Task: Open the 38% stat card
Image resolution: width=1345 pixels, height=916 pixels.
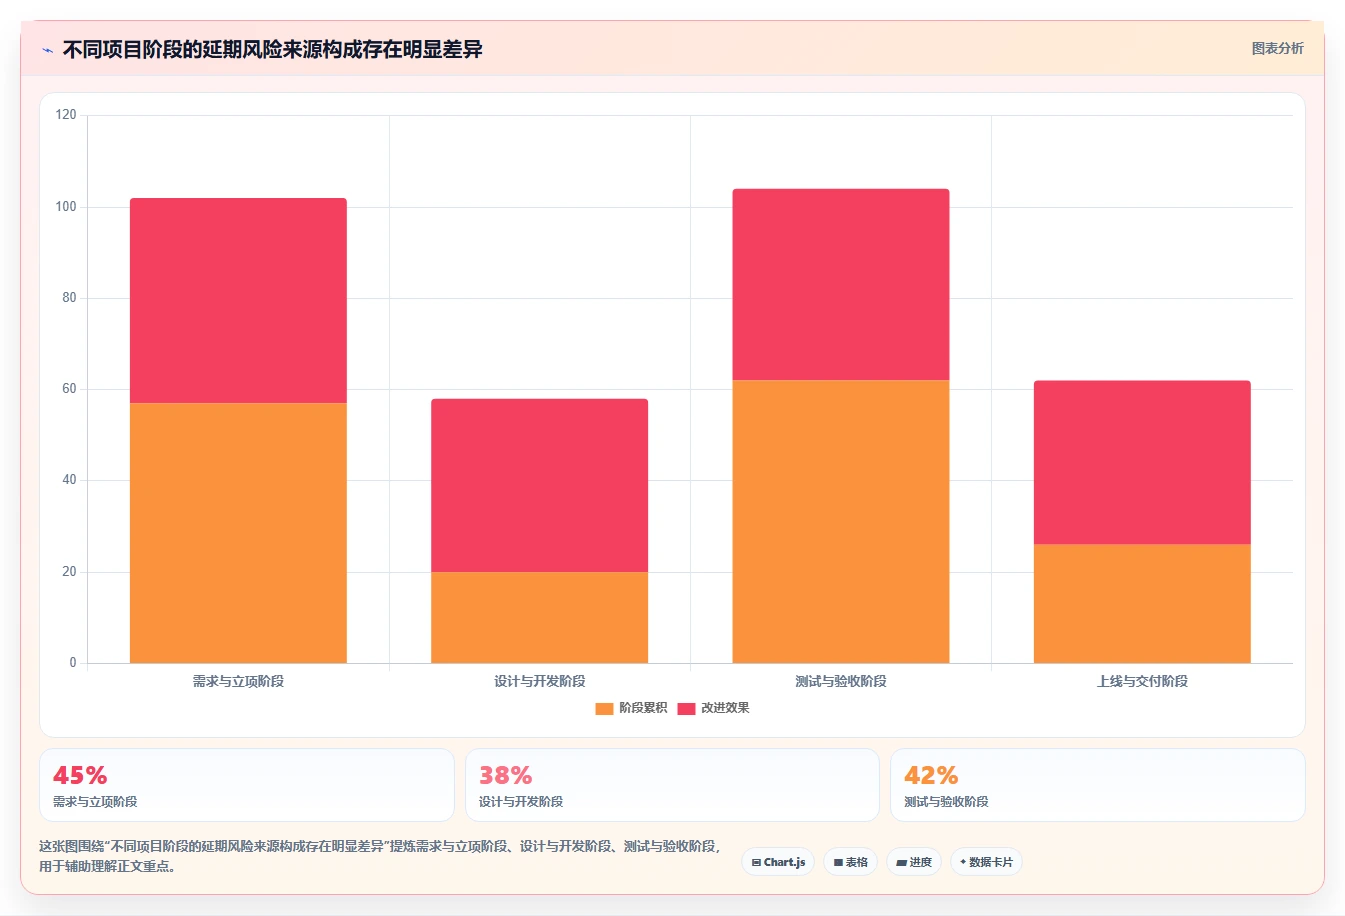Action: [672, 785]
